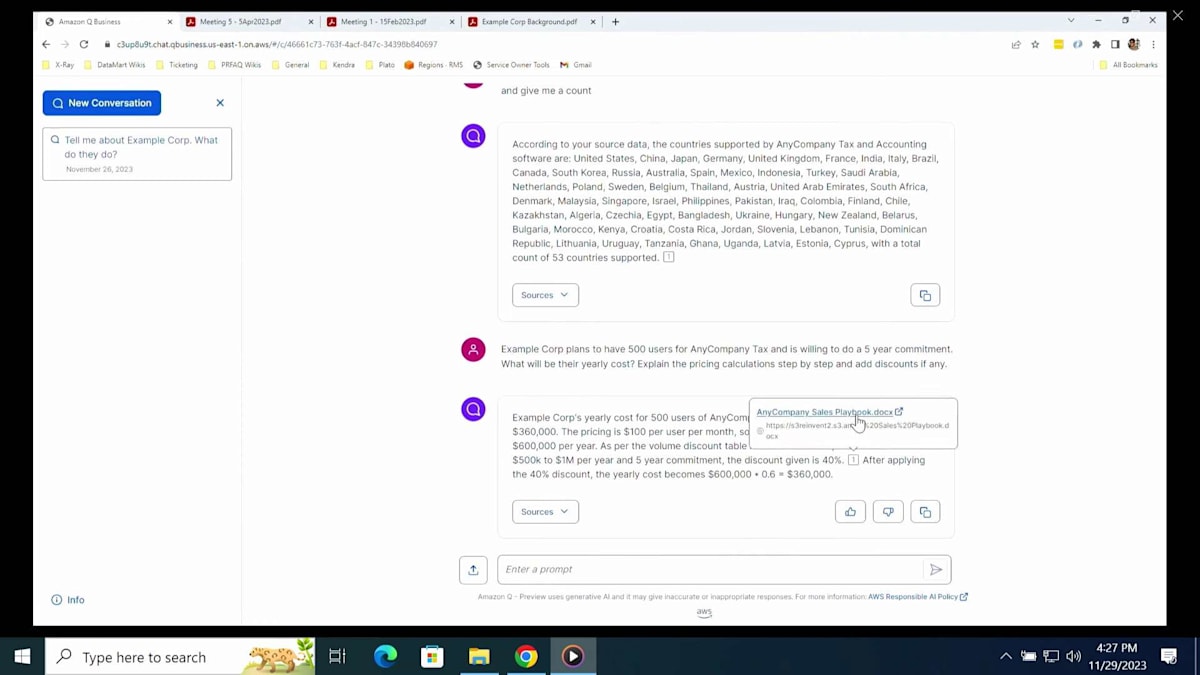The image size is (1200, 675).
Task: Open the Ticketing bookmark folder
Action: [x=176, y=65]
